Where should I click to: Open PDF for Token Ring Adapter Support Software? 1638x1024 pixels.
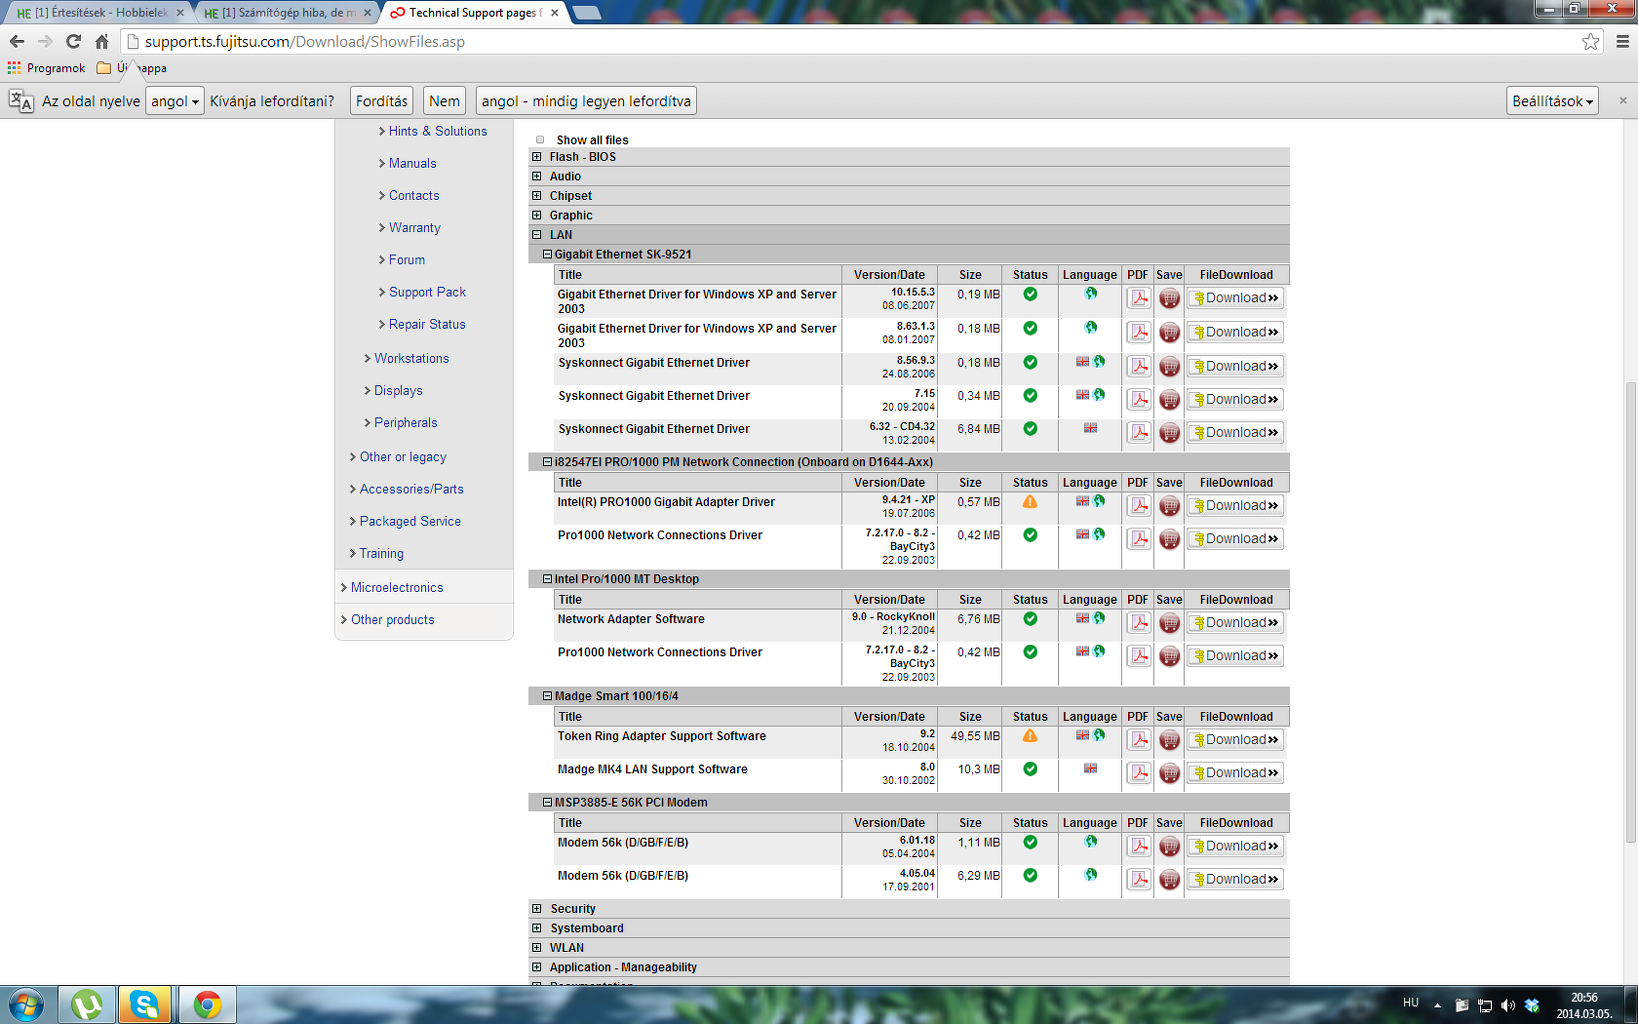(x=1138, y=739)
